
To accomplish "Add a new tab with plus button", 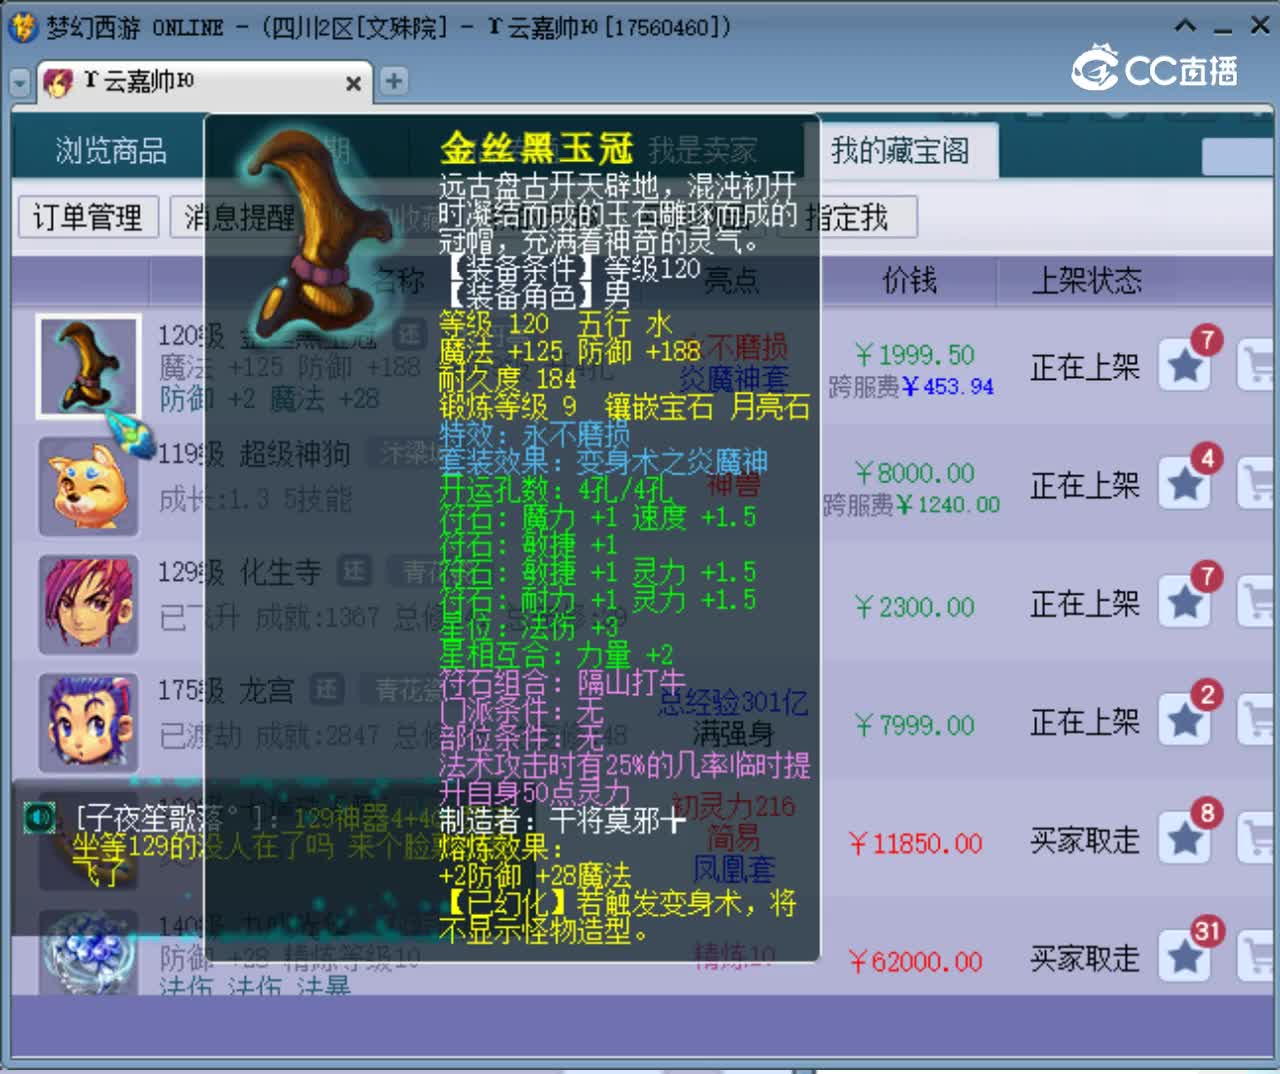I will pyautogui.click(x=394, y=81).
